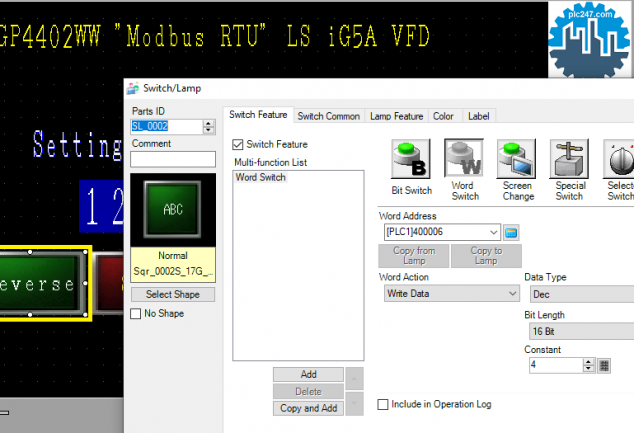The image size is (634, 433).
Task: Click the Delete button
Action: pyautogui.click(x=309, y=391)
